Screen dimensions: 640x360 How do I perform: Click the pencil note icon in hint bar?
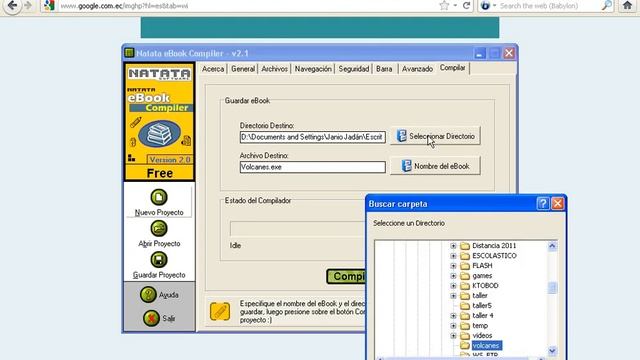click(220, 311)
